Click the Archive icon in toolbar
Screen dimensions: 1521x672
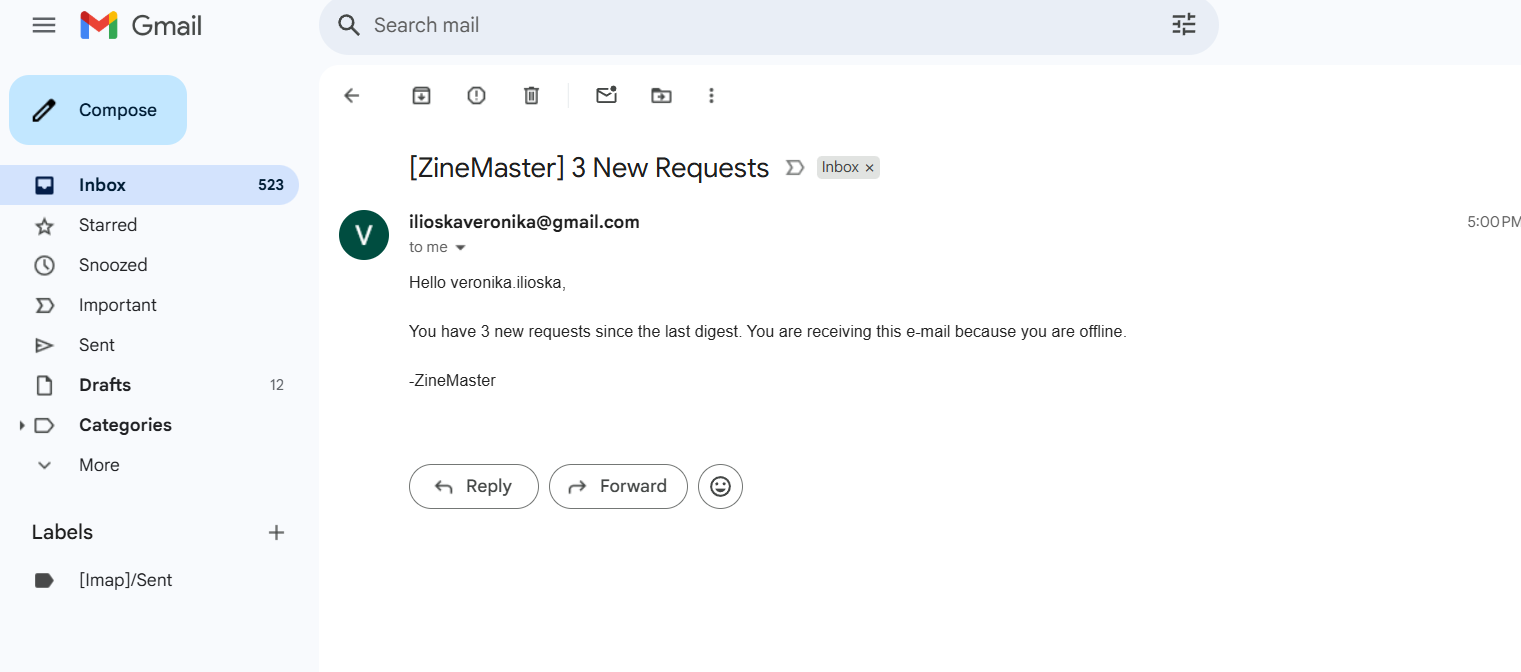tap(422, 95)
